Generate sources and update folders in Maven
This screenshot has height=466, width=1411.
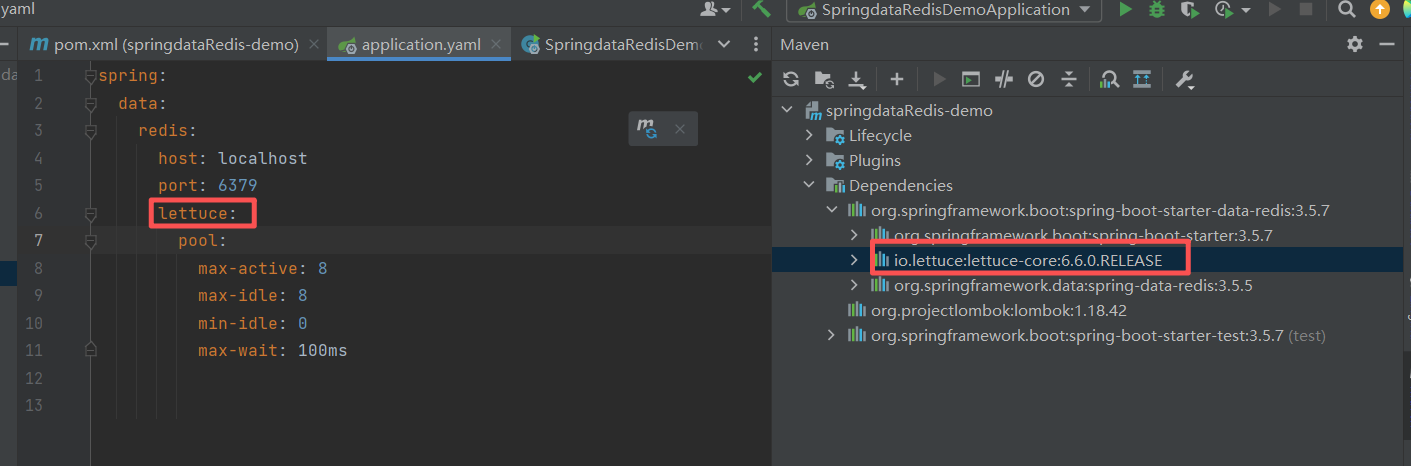[x=823, y=79]
